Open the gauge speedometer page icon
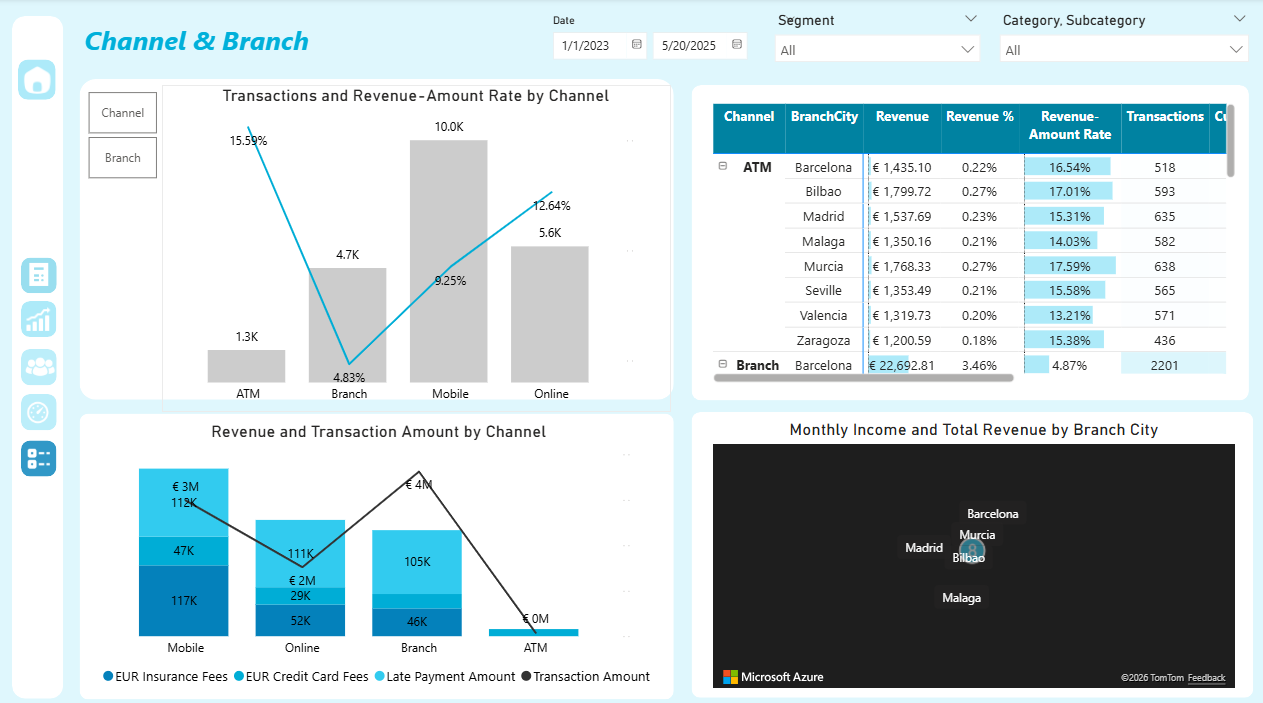The height and width of the screenshot is (703, 1263). pyautogui.click(x=38, y=412)
